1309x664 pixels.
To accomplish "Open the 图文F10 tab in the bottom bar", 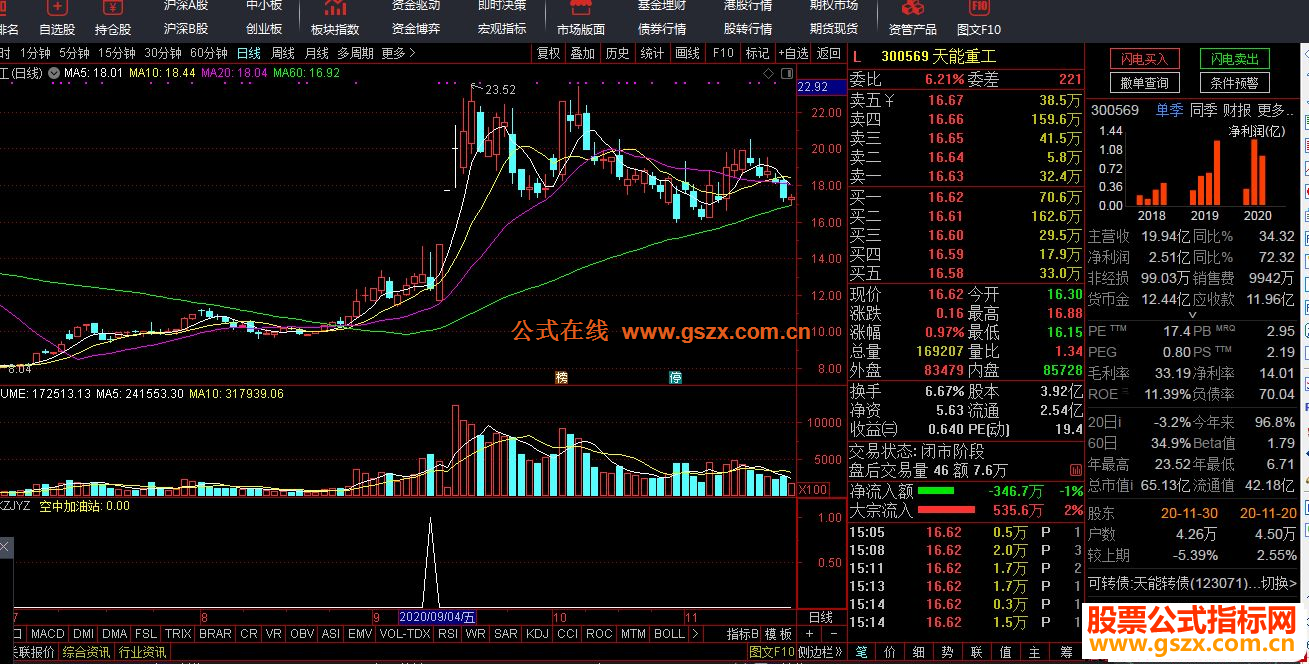I will 772,652.
